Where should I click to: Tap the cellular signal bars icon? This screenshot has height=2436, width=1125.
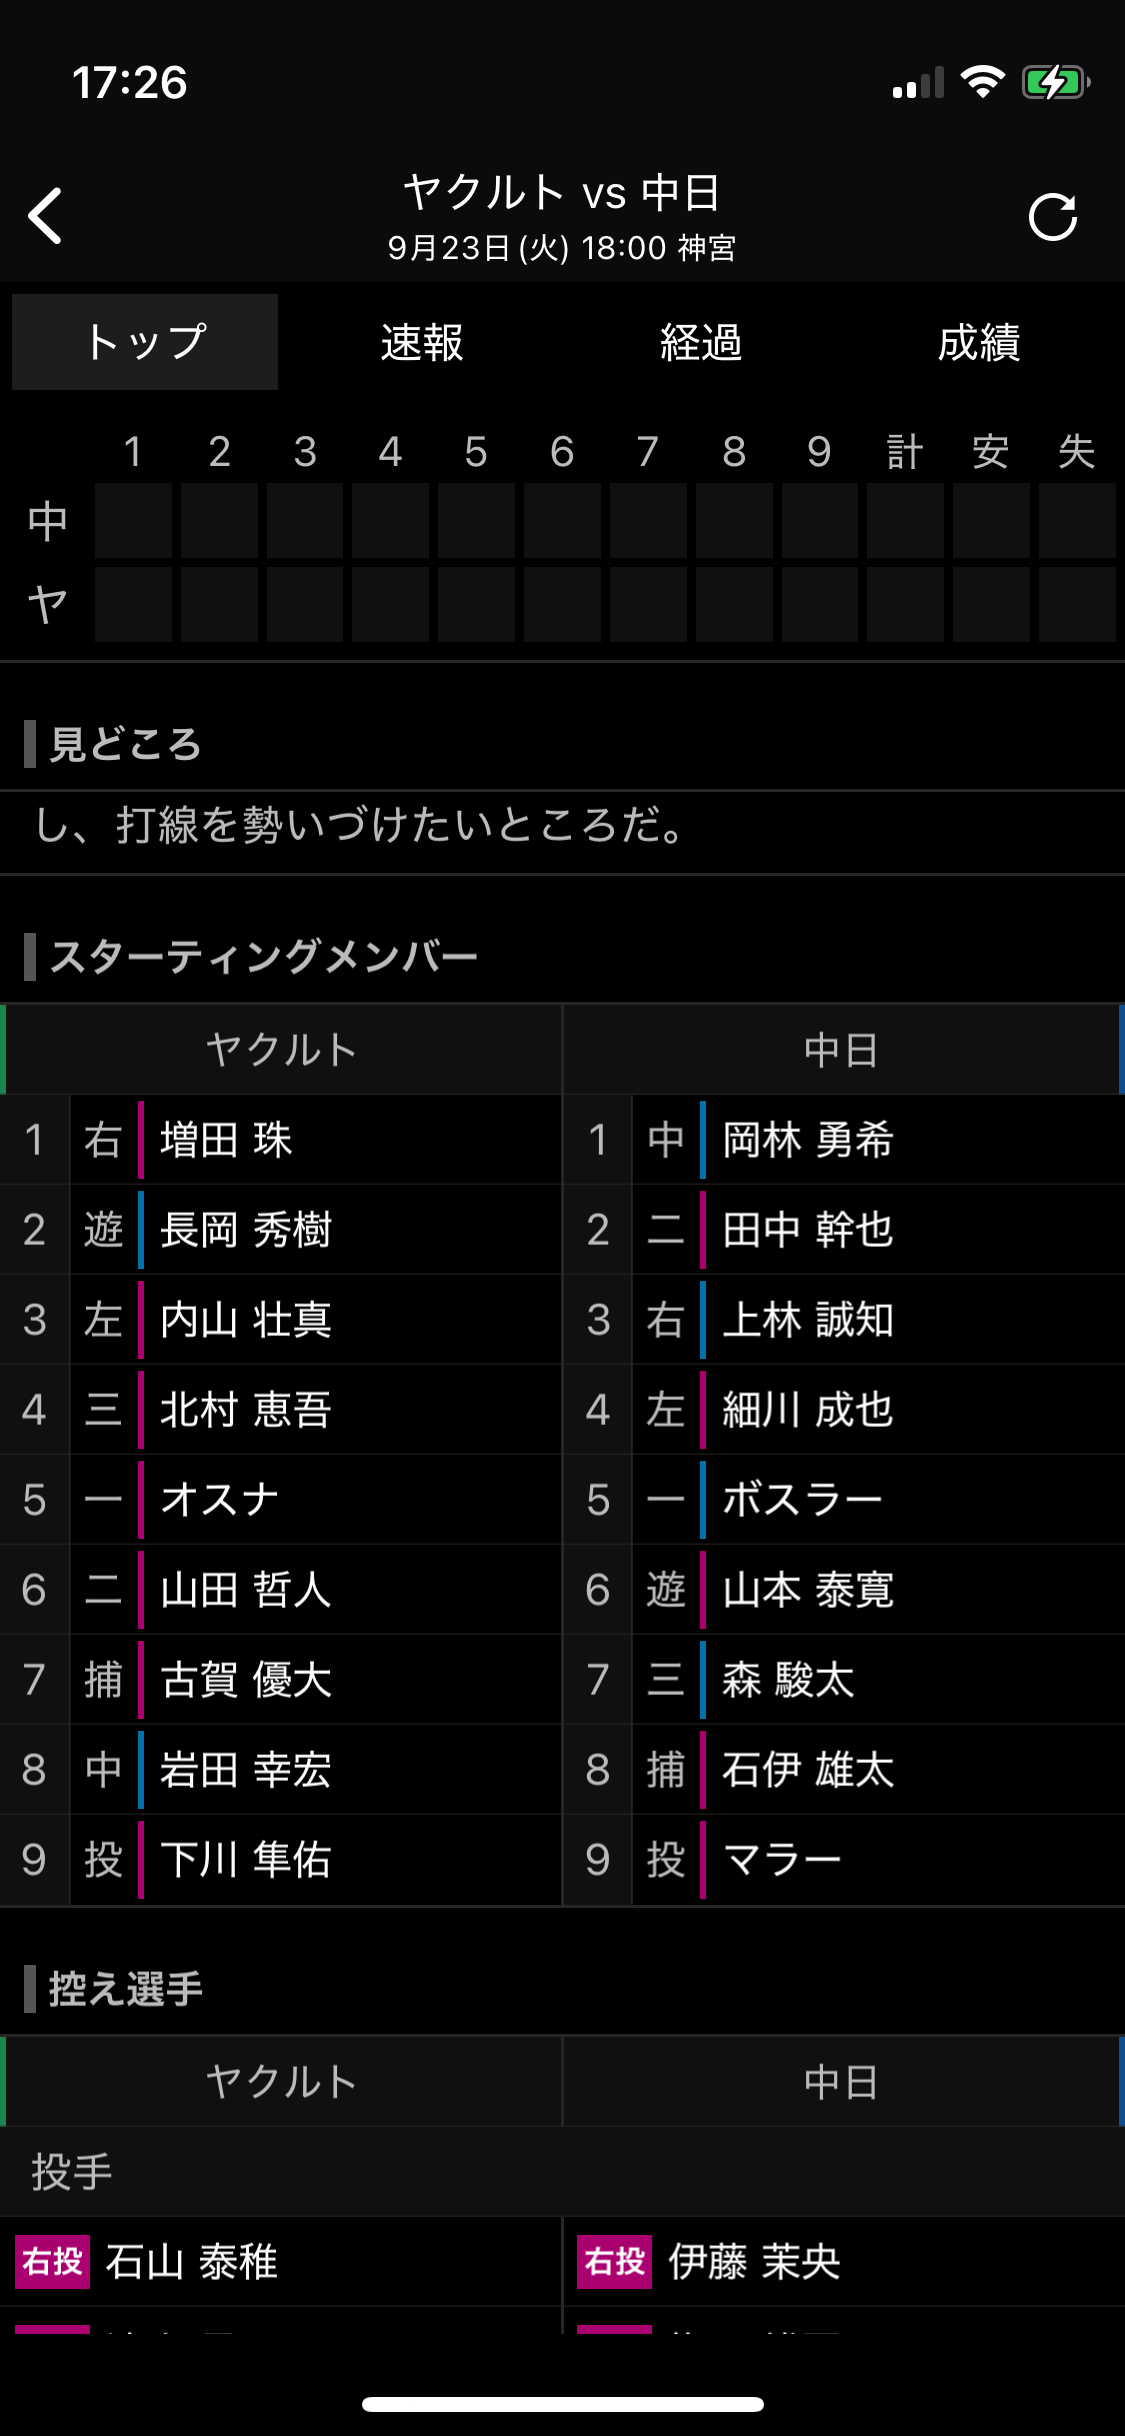[918, 83]
